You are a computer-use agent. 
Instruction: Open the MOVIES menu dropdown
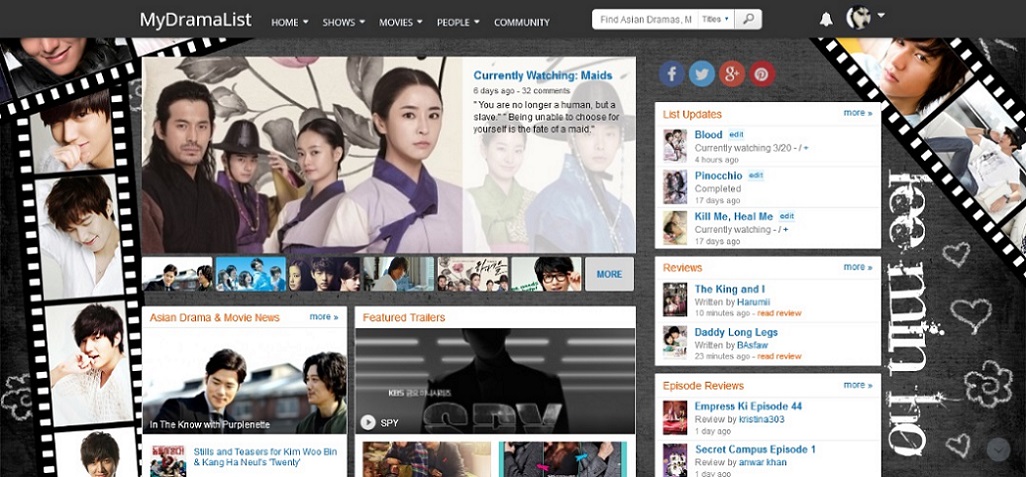coord(401,22)
